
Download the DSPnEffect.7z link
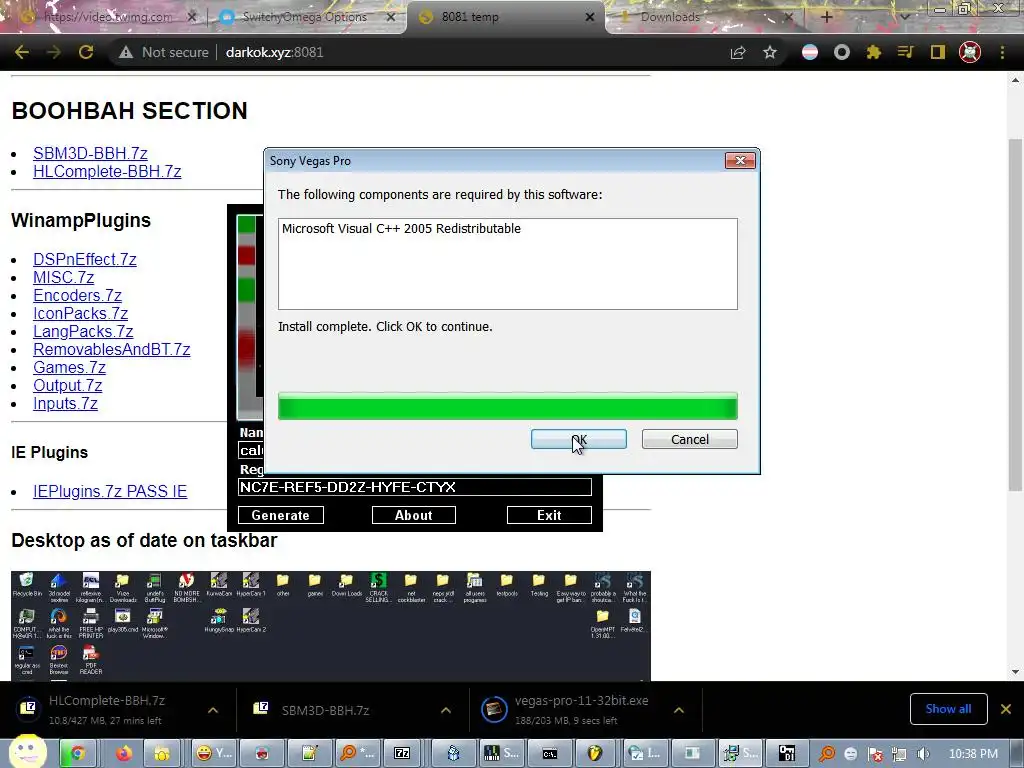tap(85, 260)
